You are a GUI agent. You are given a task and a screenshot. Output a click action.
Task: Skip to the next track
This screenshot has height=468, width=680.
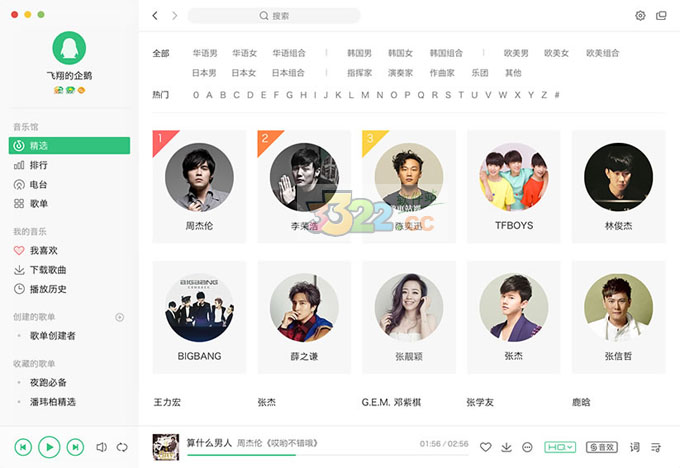pyautogui.click(x=75, y=447)
